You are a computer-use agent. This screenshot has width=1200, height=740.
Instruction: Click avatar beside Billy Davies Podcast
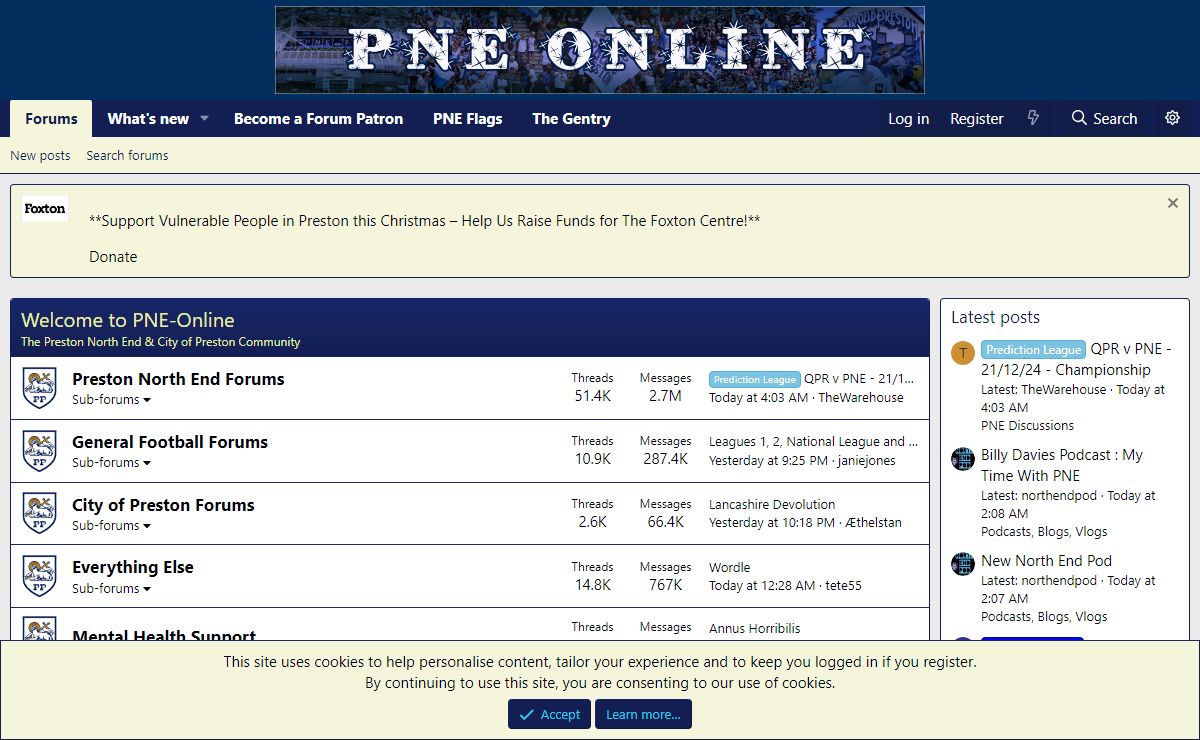(963, 458)
